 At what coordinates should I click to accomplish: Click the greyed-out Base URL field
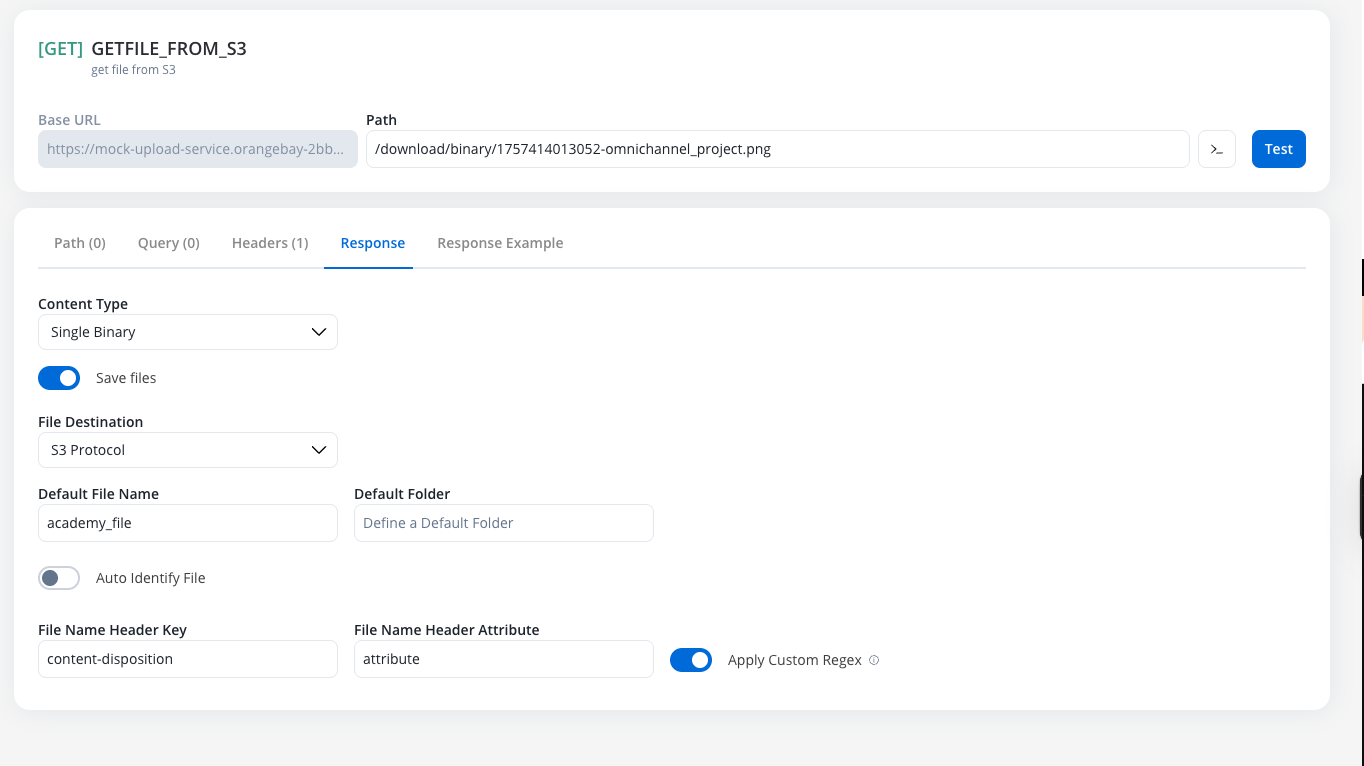point(197,149)
